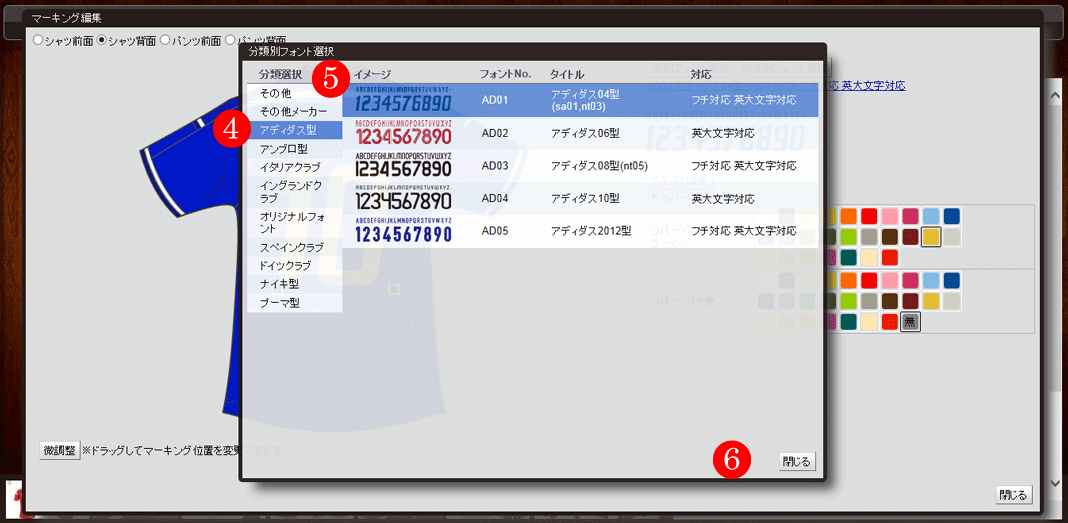
Task: Select the プーマ型 category
Action: (x=294, y=302)
